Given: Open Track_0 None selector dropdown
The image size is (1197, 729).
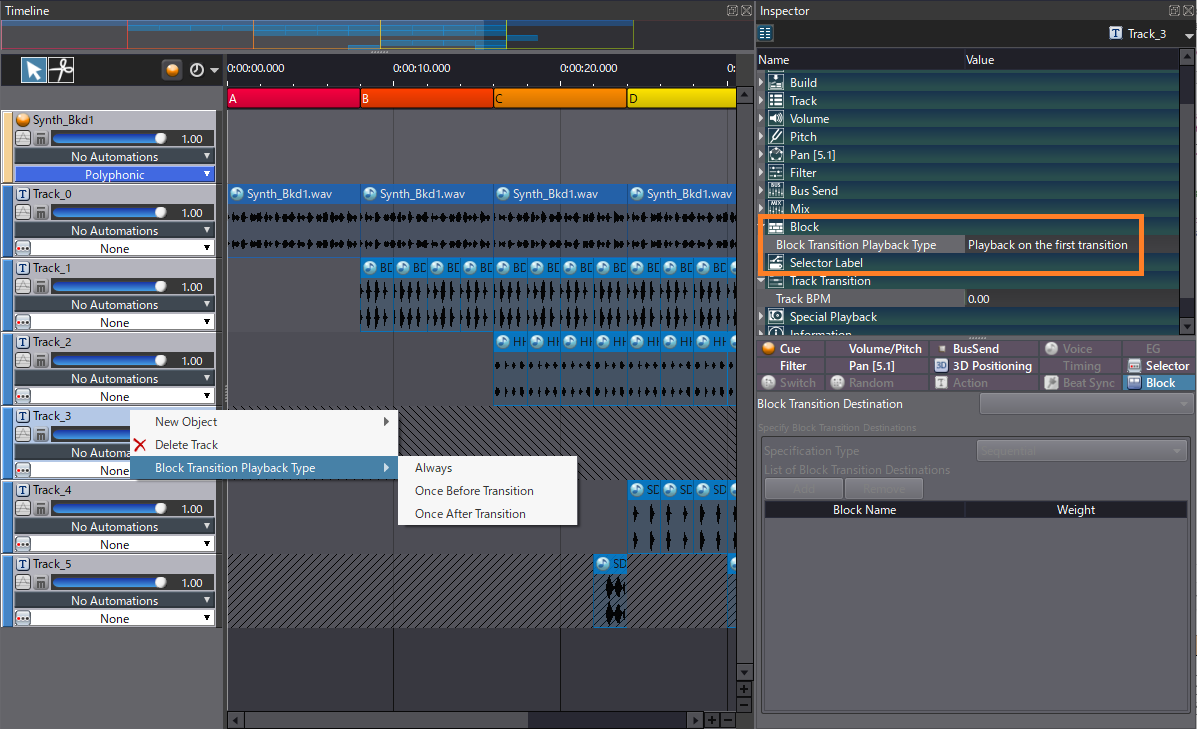Looking at the screenshot, I should (115, 248).
